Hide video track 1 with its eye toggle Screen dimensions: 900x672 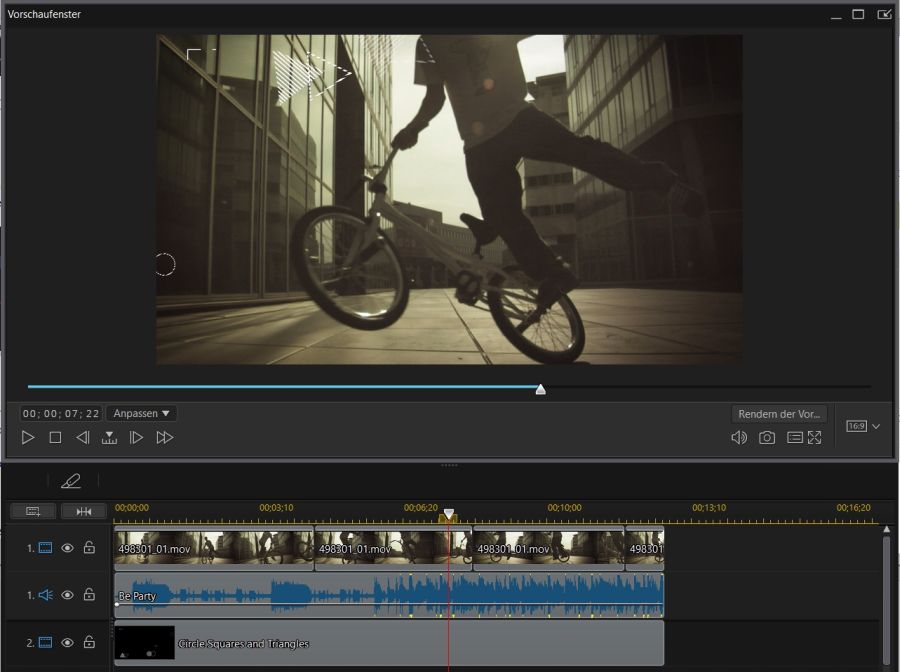click(x=67, y=546)
